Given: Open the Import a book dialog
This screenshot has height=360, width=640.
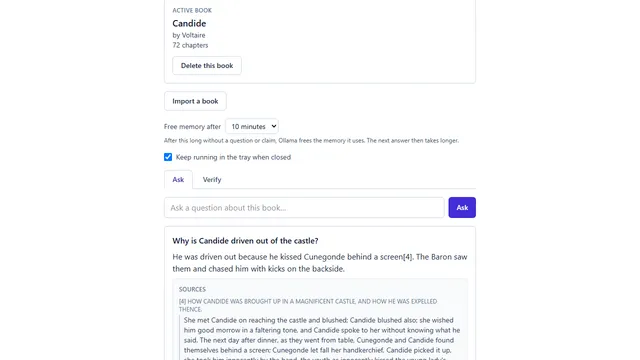Looking at the screenshot, I should (x=195, y=101).
